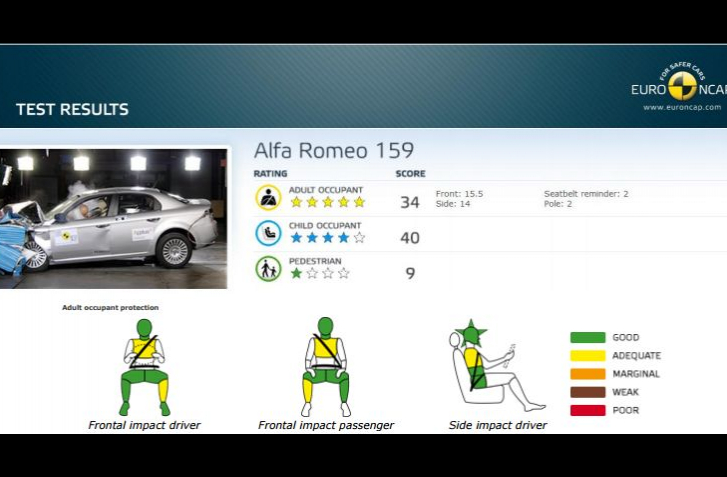
Task: Click the PEDESTRIAN label
Action: coord(315,261)
